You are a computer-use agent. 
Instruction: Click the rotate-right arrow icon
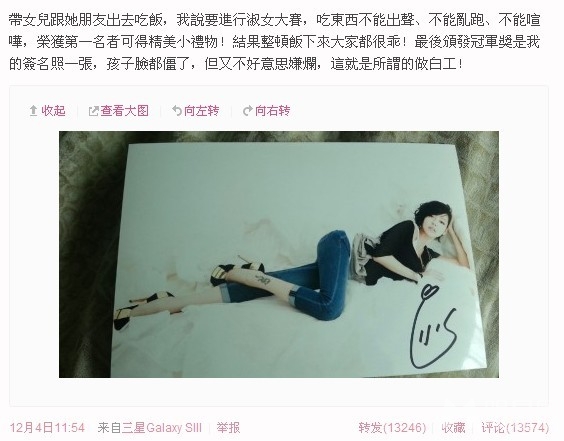pos(247,111)
